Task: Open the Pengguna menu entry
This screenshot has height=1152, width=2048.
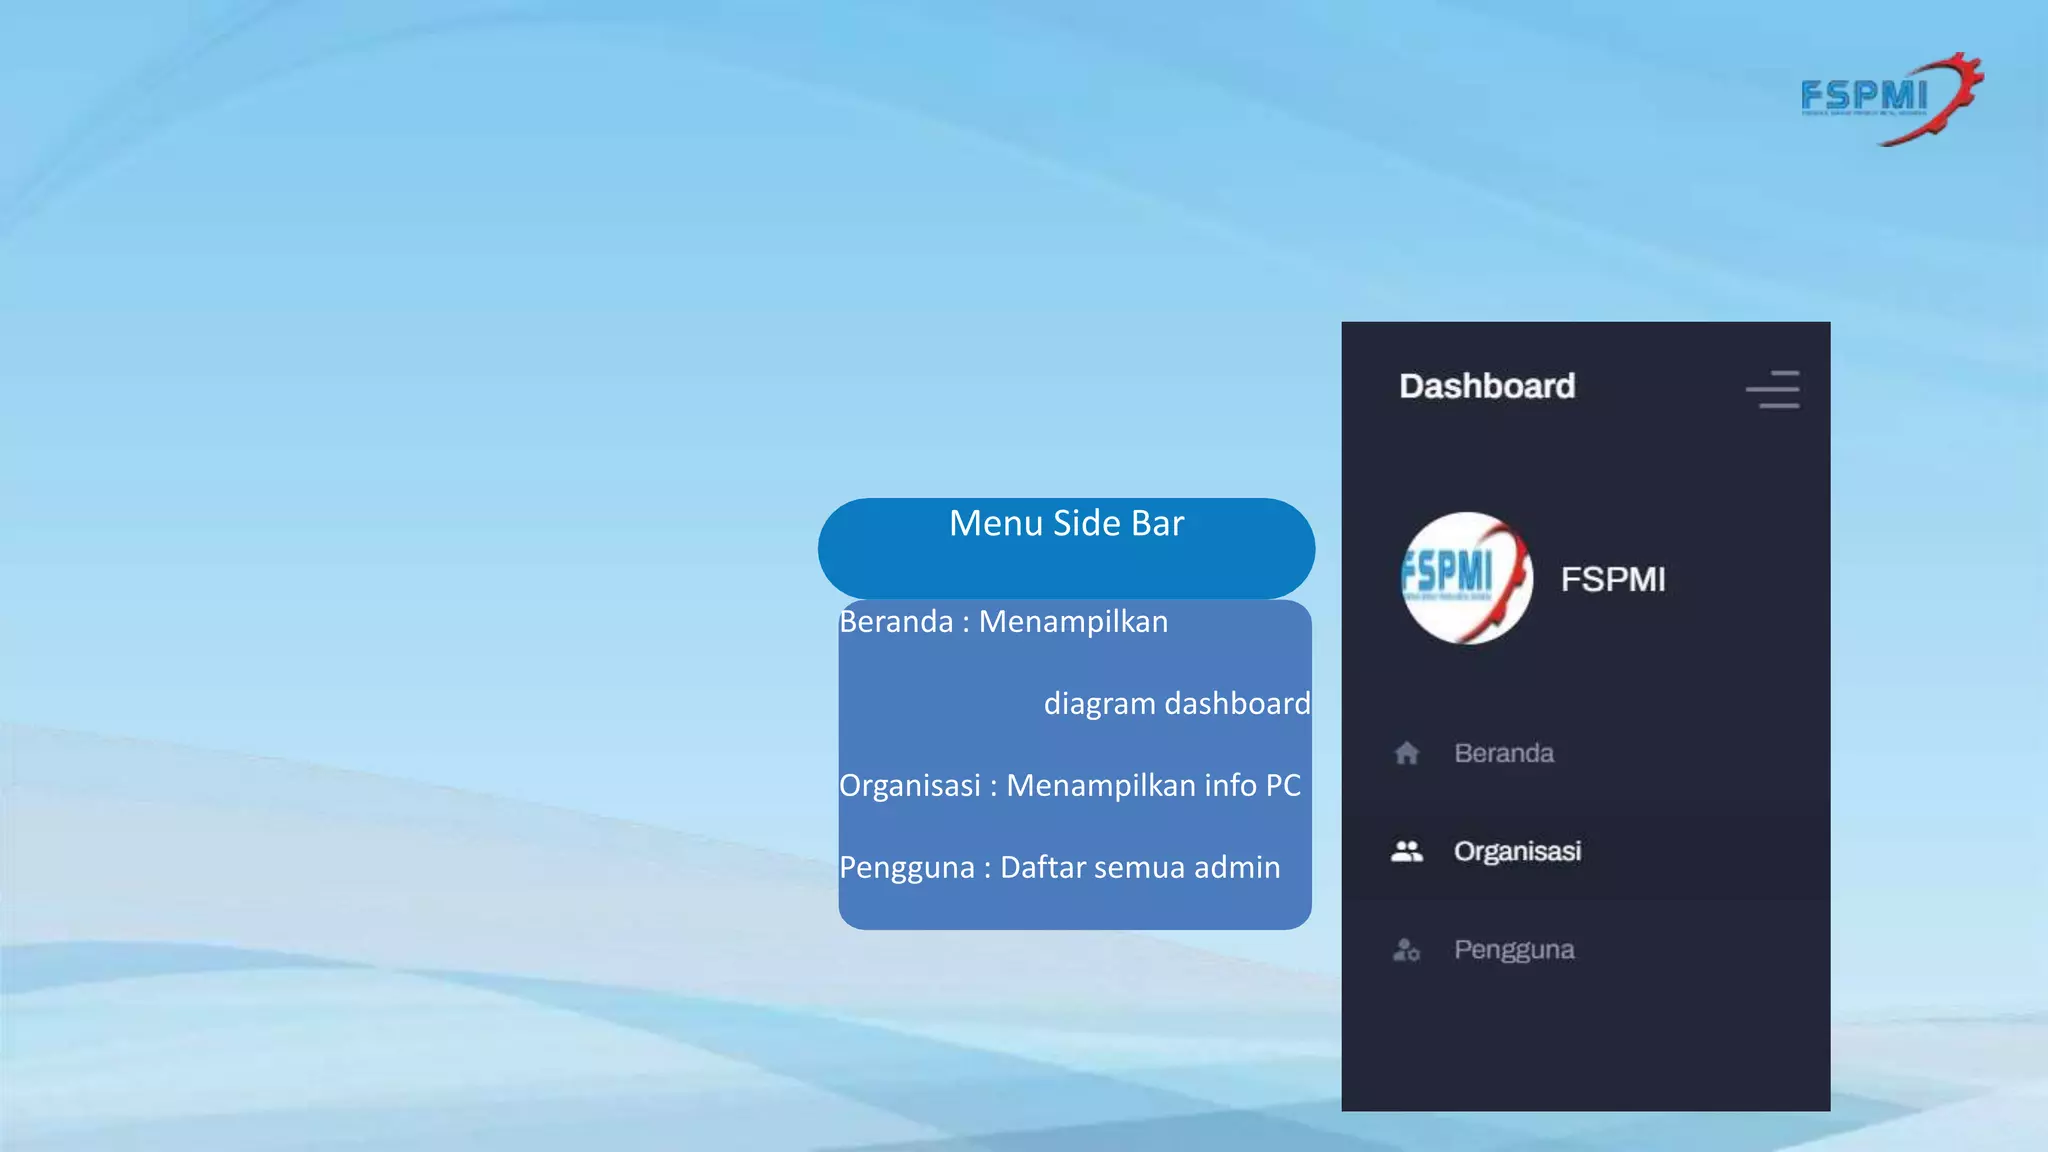Action: pos(1514,949)
